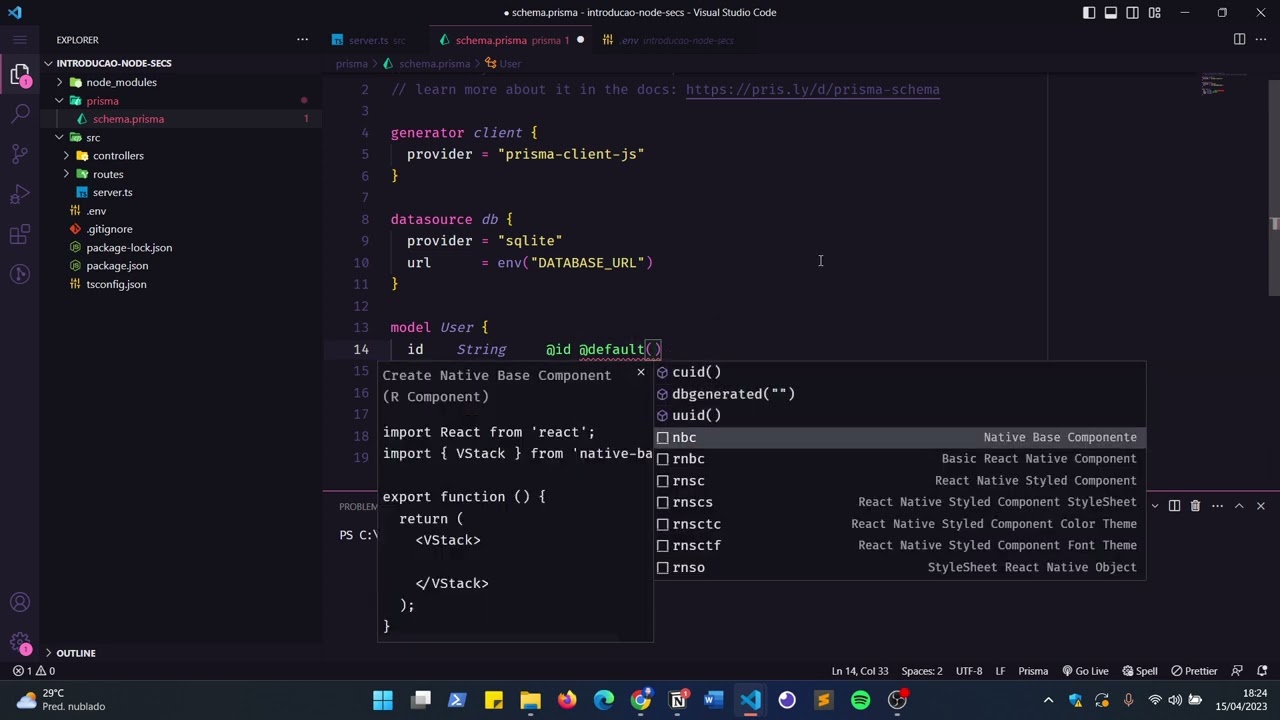The width and height of the screenshot is (1280, 720).
Task: Open Explorer views and more actions menu
Action: 302,40
